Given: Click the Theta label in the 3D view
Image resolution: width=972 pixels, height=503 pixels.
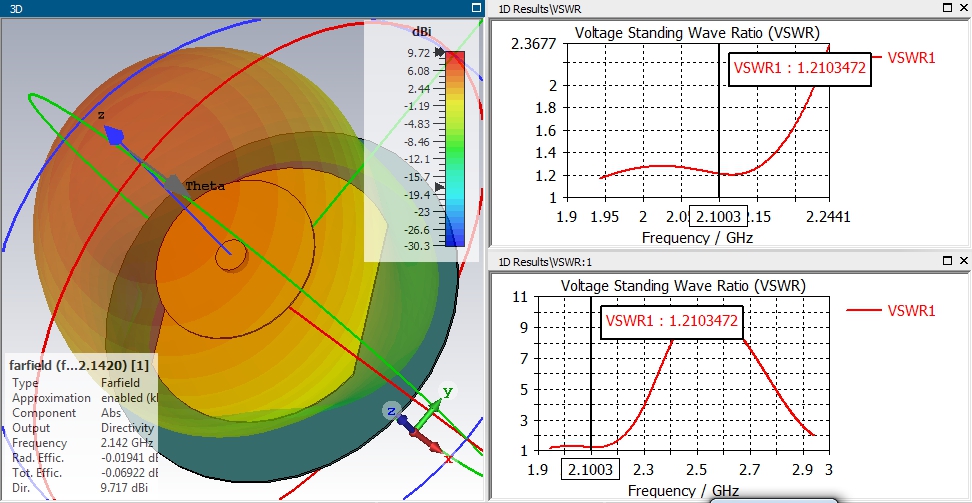Looking at the screenshot, I should [205, 186].
